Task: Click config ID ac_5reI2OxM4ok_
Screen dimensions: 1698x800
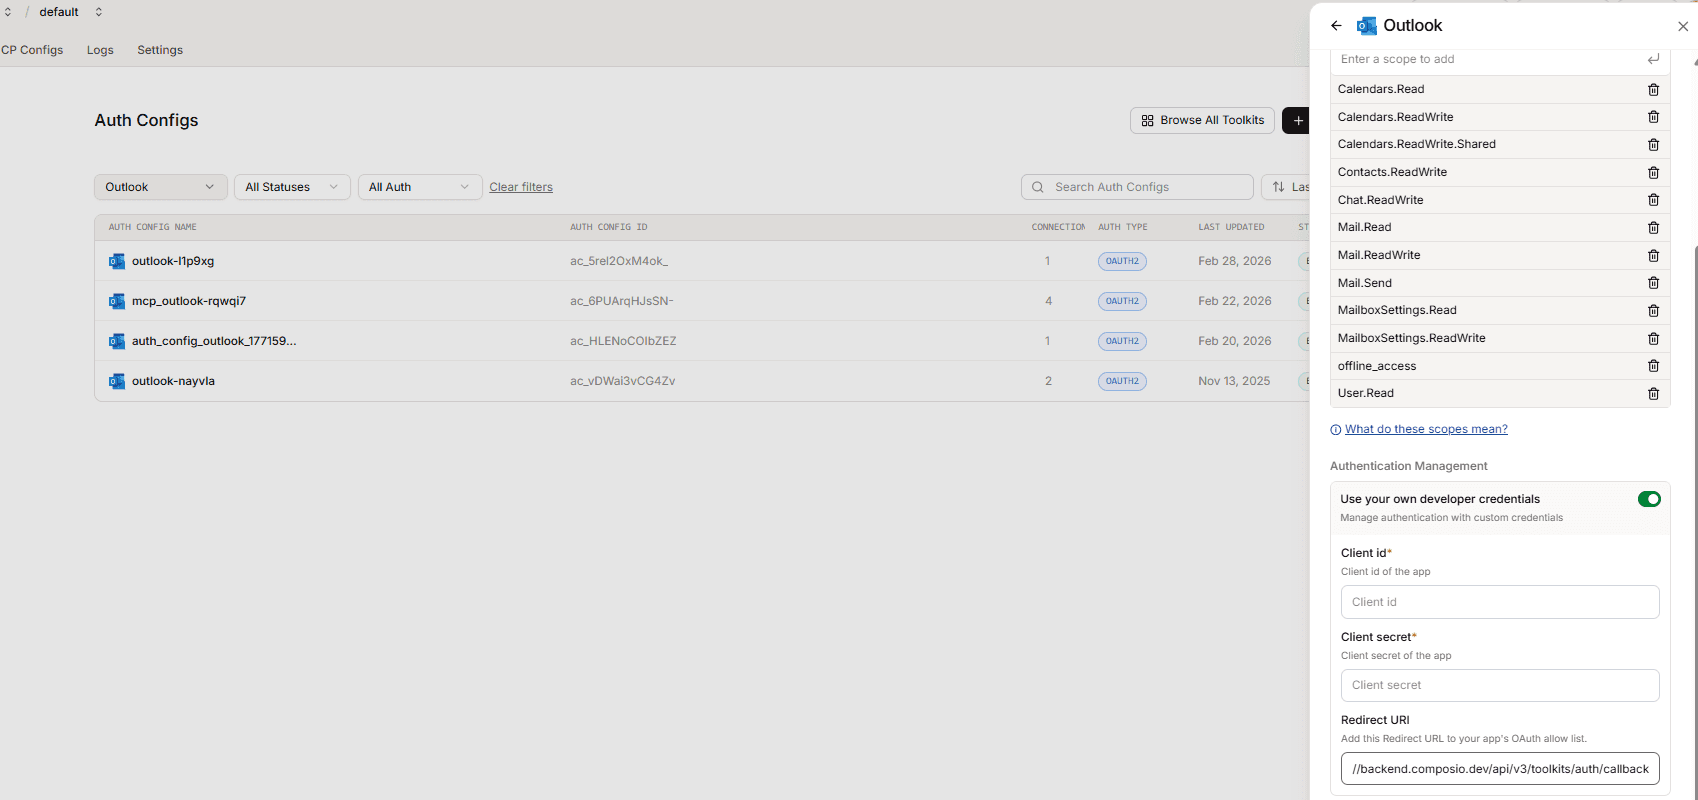Action: point(619,261)
